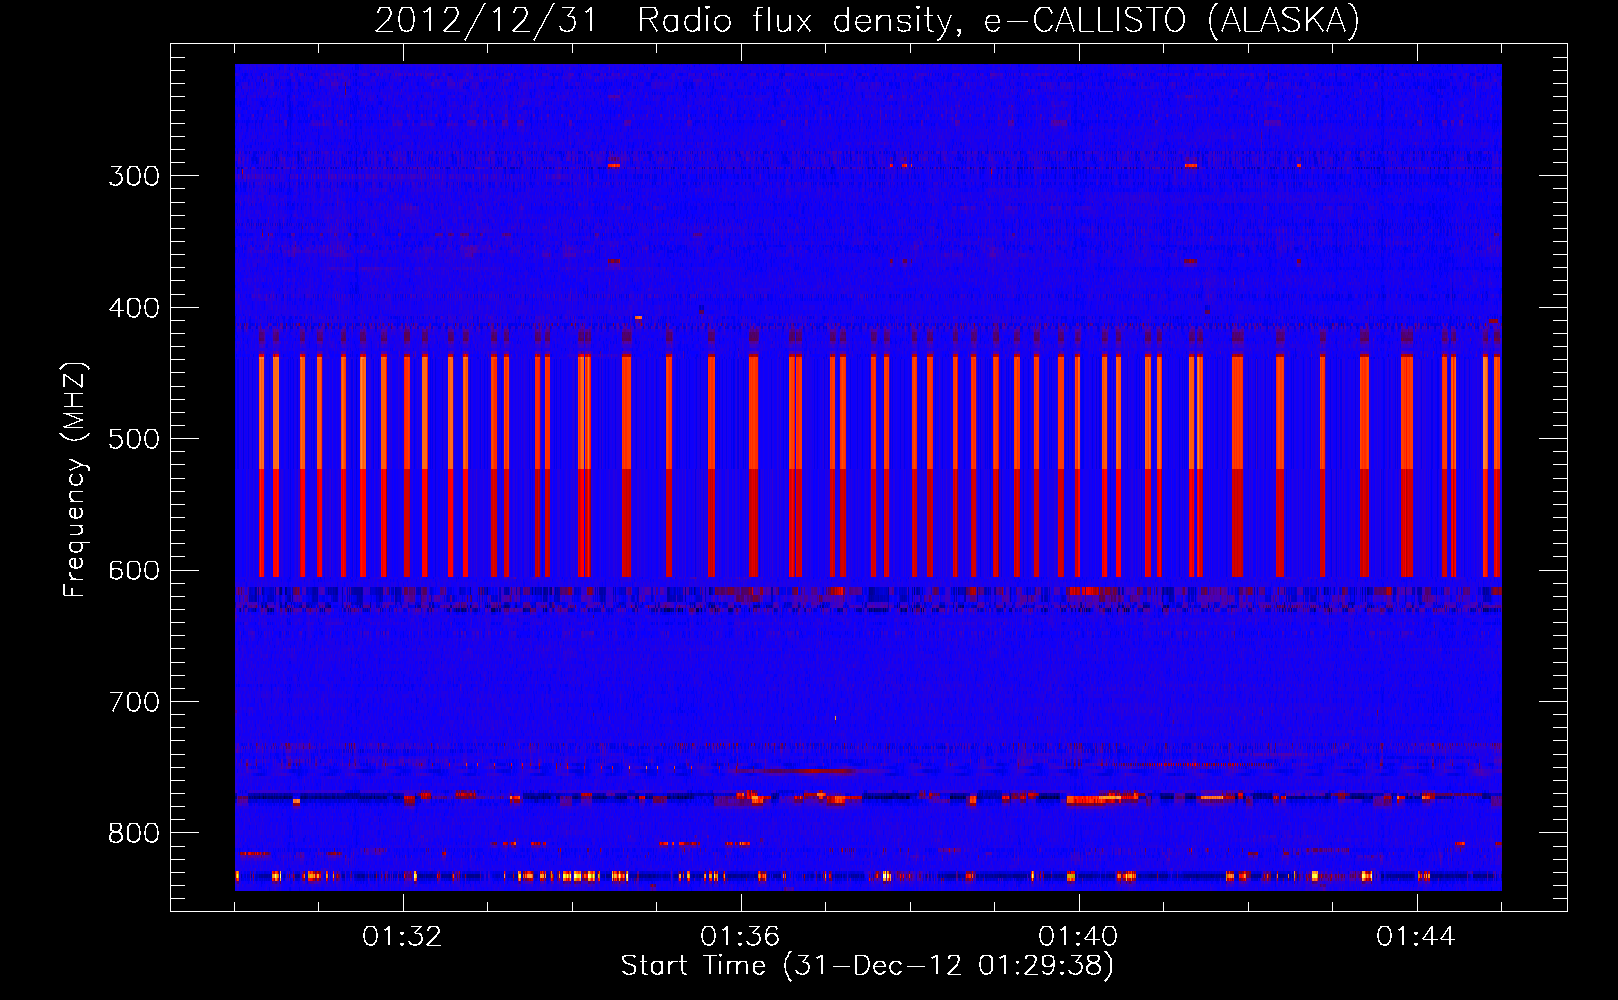The width and height of the screenshot is (1618, 1000).
Task: Click the 'Frequency (MHZ)' axis label
Action: click(x=75, y=480)
